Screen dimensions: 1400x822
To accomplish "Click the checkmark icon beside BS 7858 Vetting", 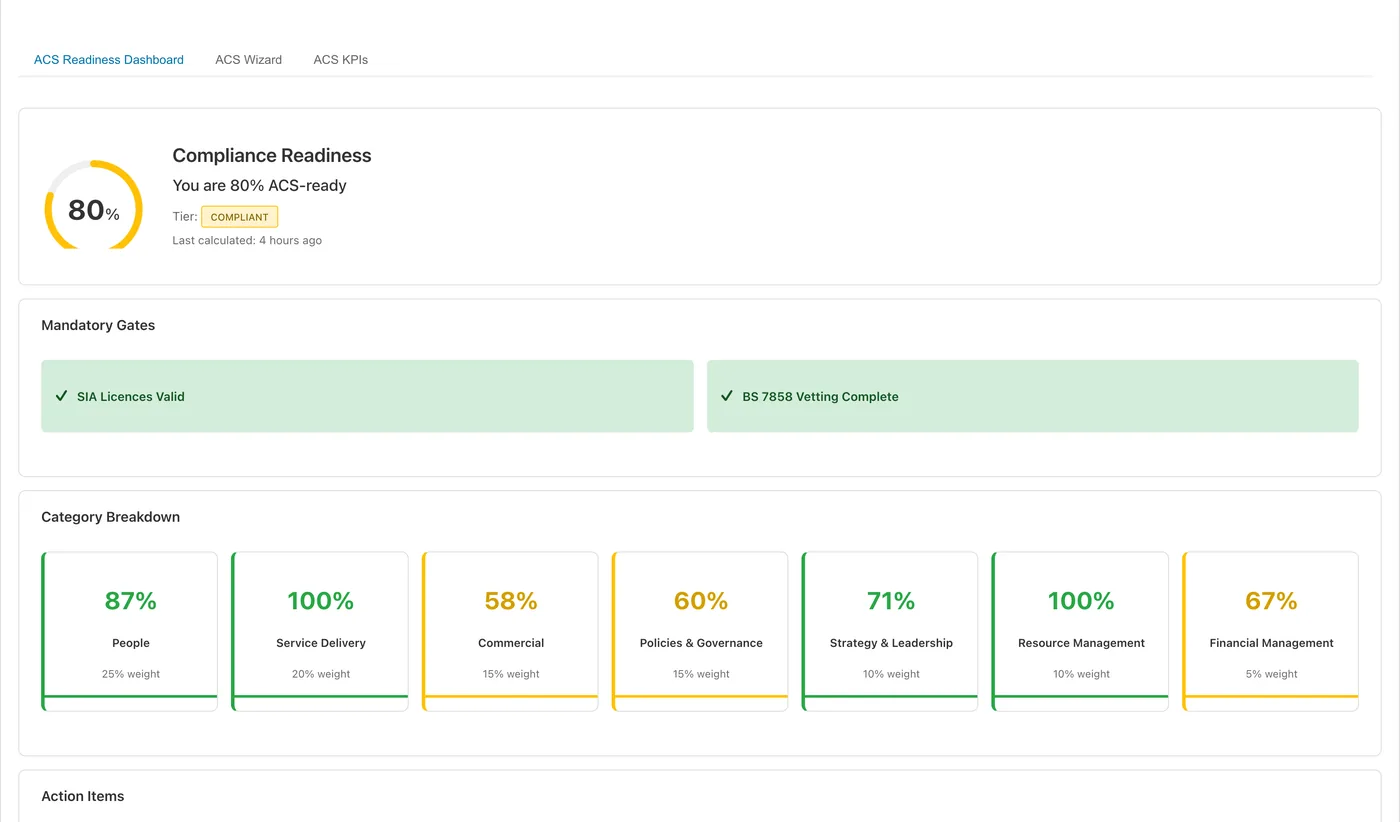I will click(x=727, y=396).
